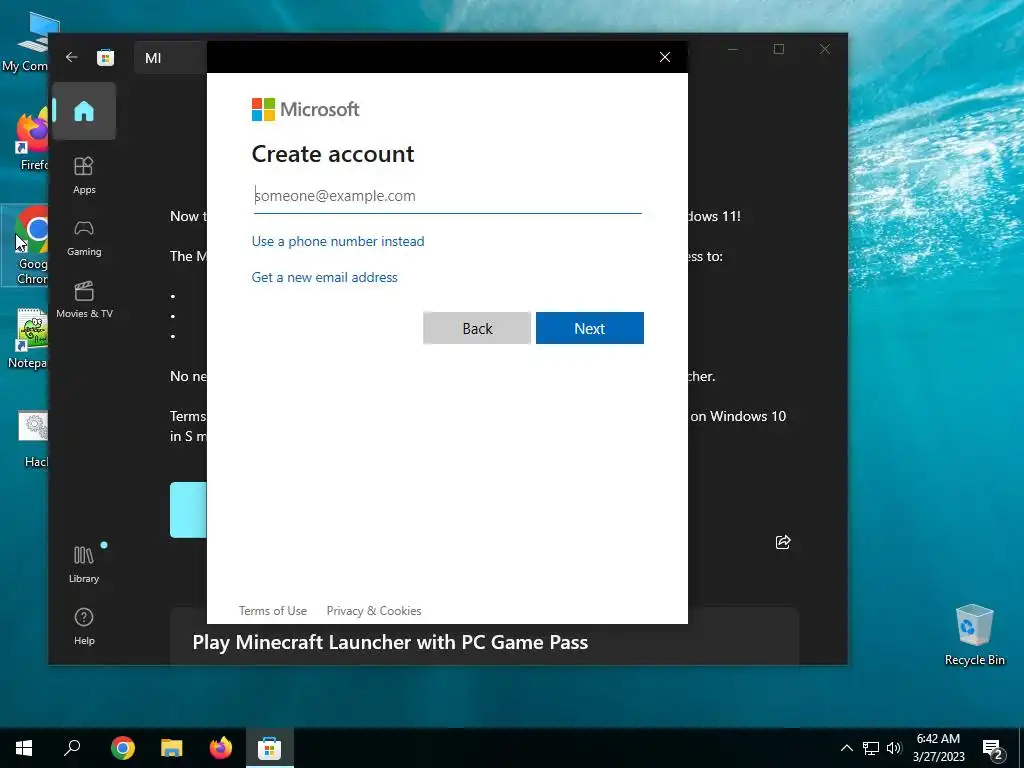Click the Back button in dialog
Viewport: 1024px width, 768px height.
477,328
